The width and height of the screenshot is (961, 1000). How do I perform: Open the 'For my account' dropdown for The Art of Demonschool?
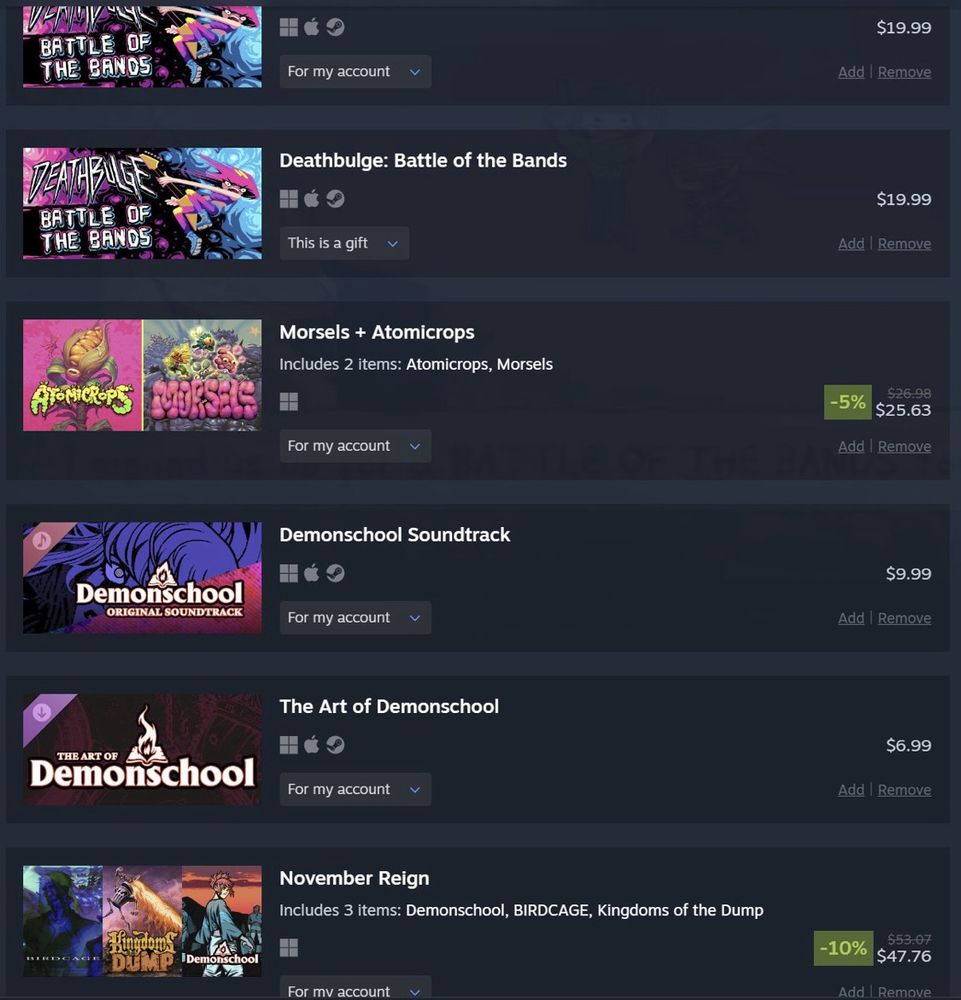pos(355,789)
